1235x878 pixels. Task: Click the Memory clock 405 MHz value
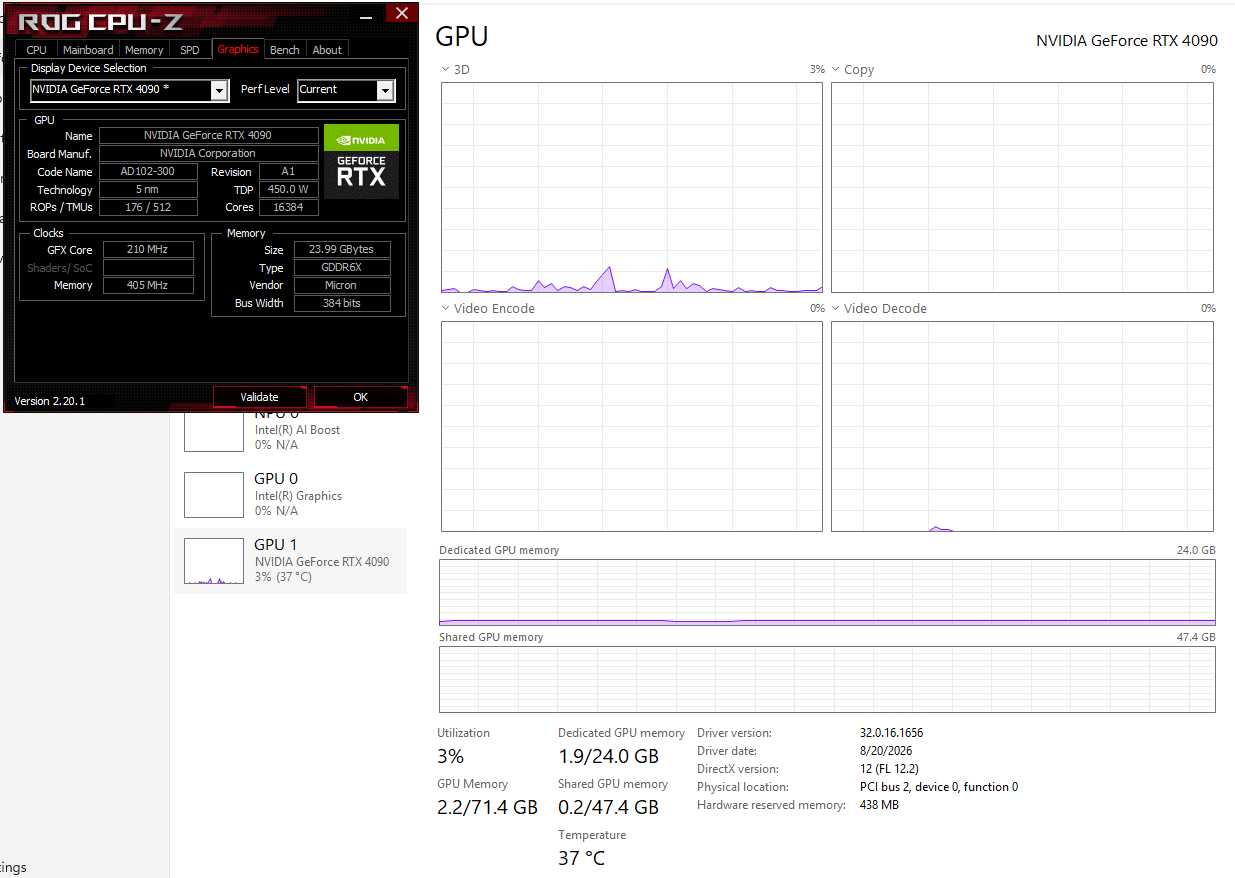tap(148, 285)
